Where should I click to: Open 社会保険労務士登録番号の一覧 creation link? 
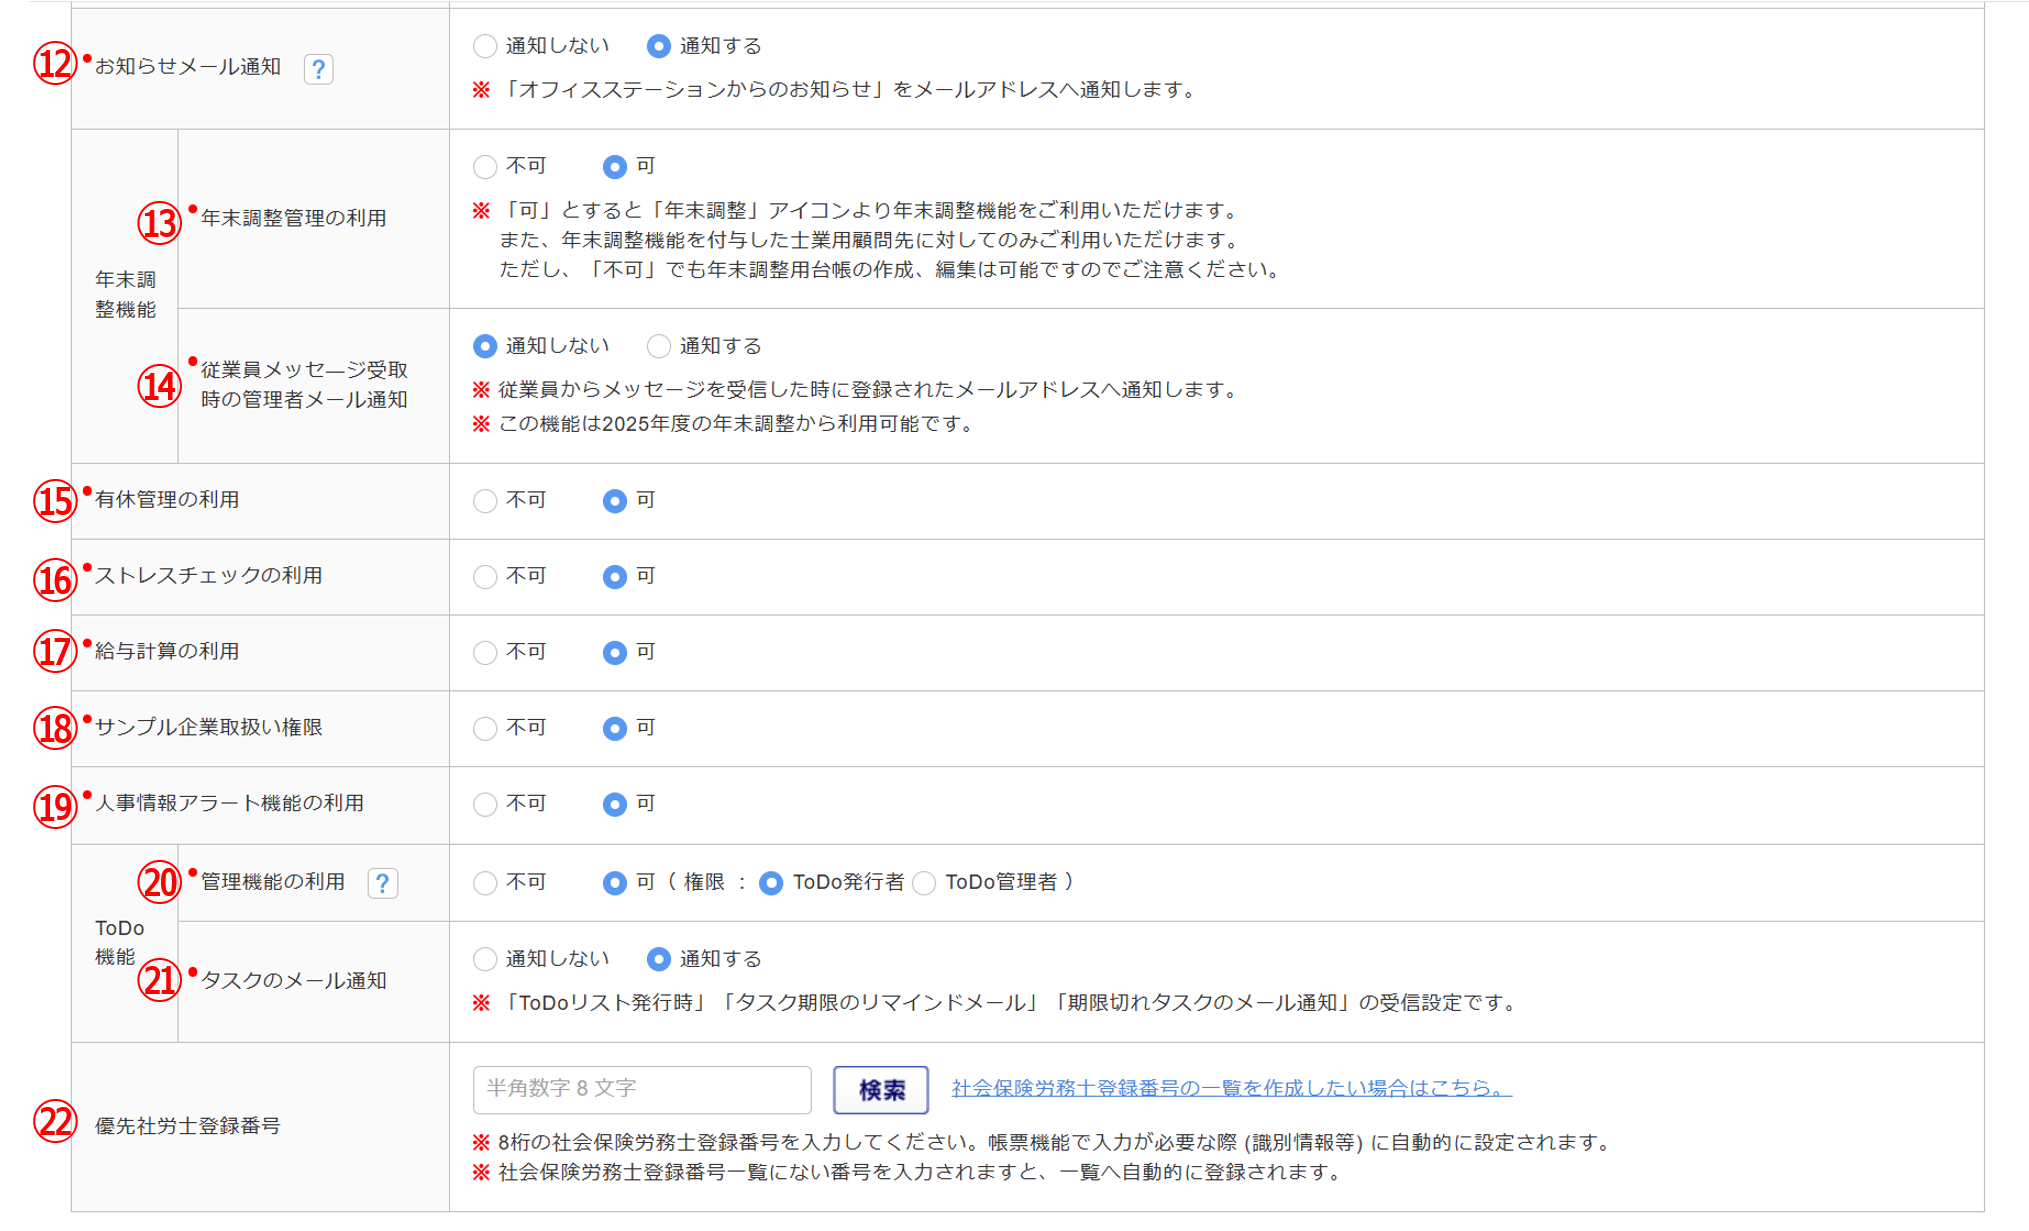pyautogui.click(x=1231, y=1088)
